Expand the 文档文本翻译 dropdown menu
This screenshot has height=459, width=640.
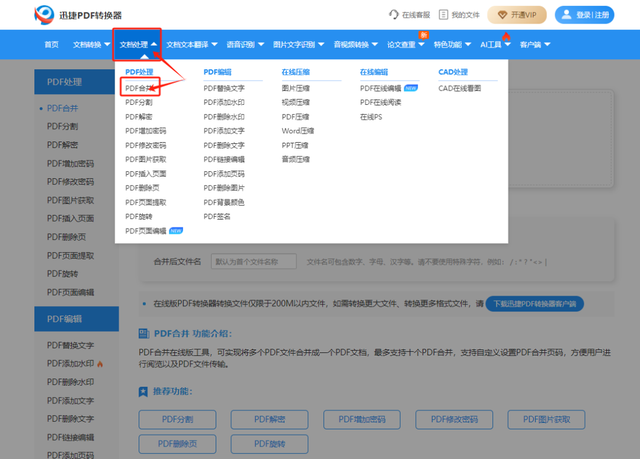pos(191,44)
